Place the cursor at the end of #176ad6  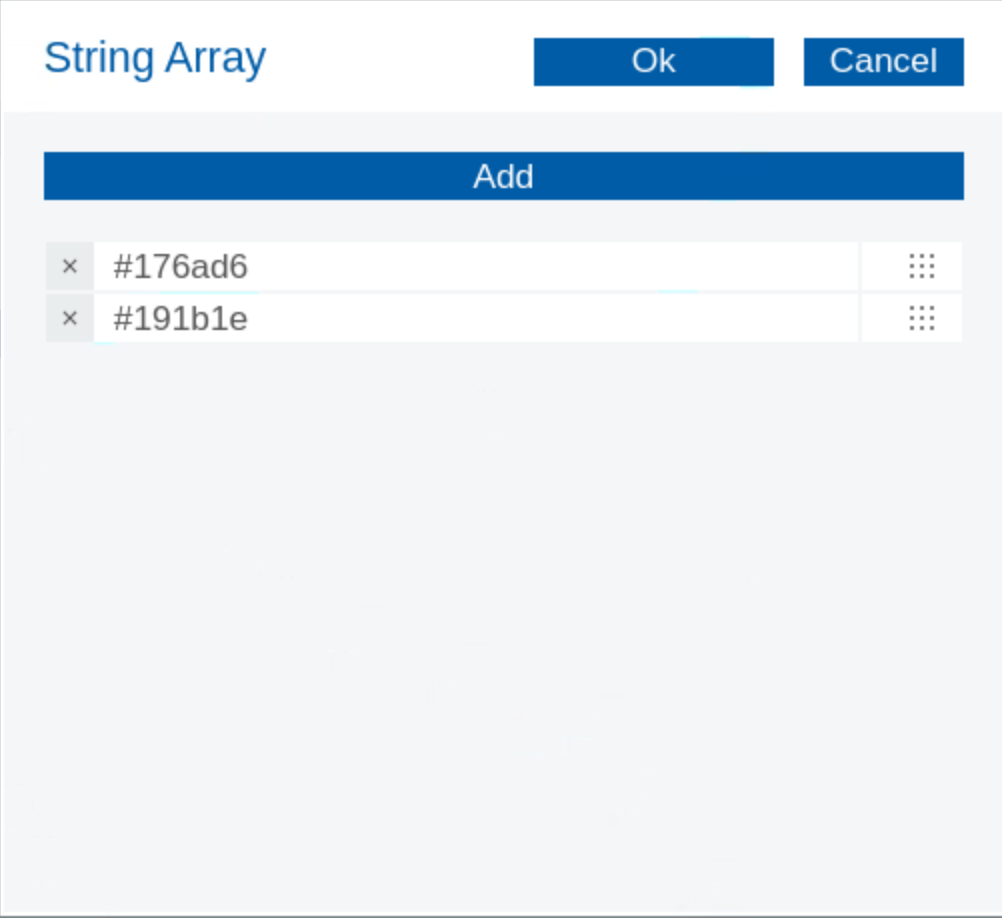pyautogui.click(x=250, y=267)
